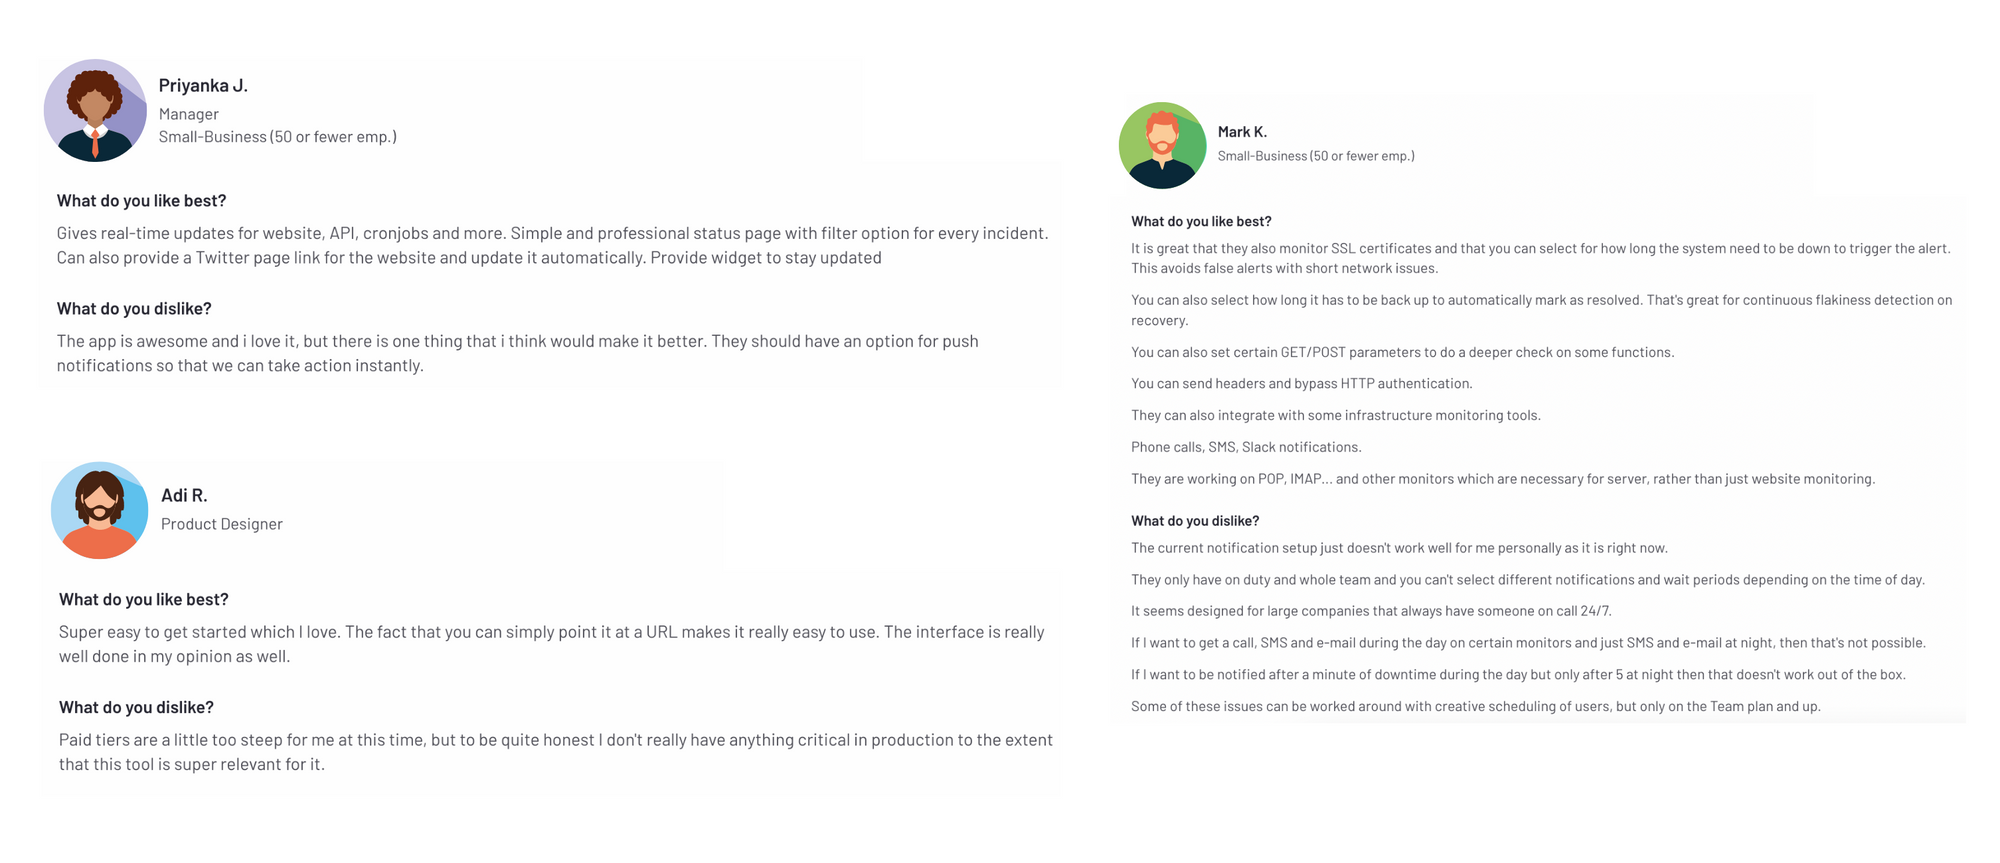Click Adi R.'s bearded avatar

tap(99, 510)
